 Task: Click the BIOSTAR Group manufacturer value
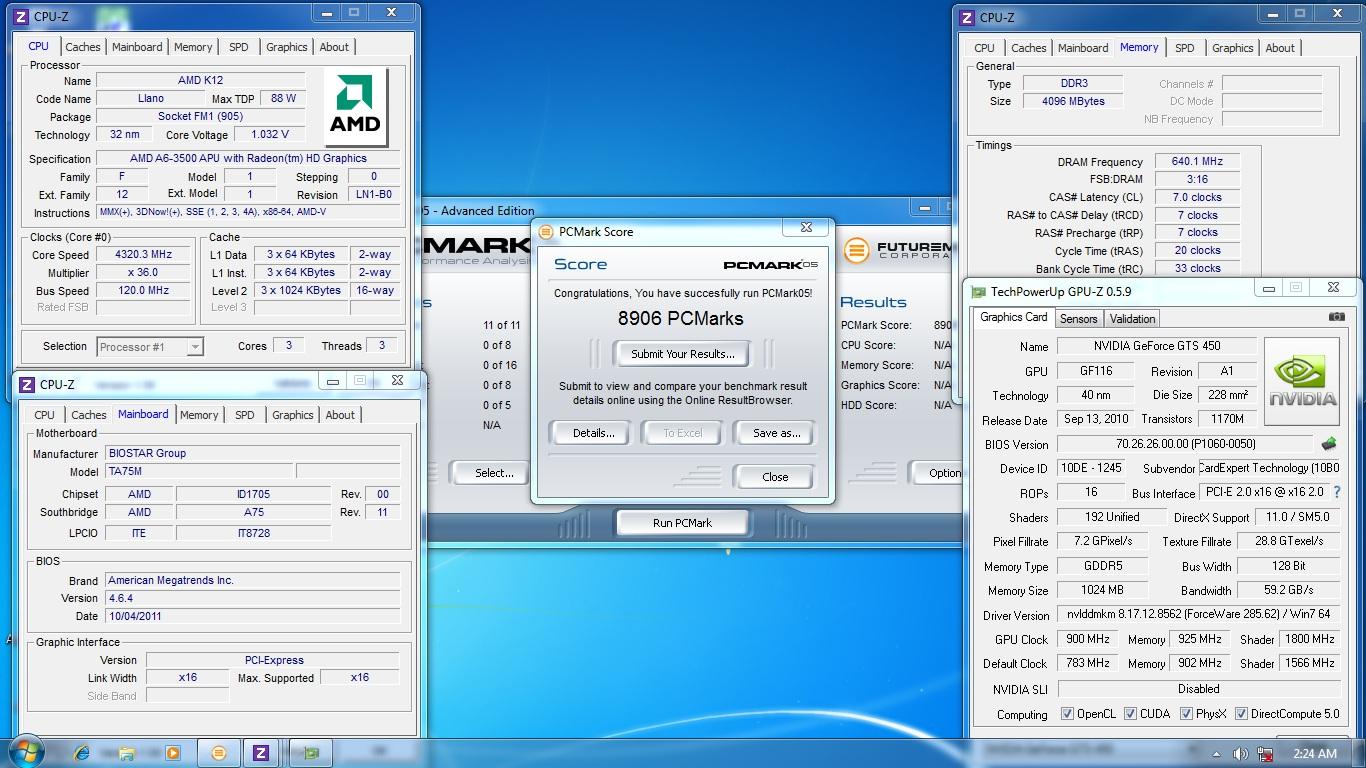(x=253, y=453)
